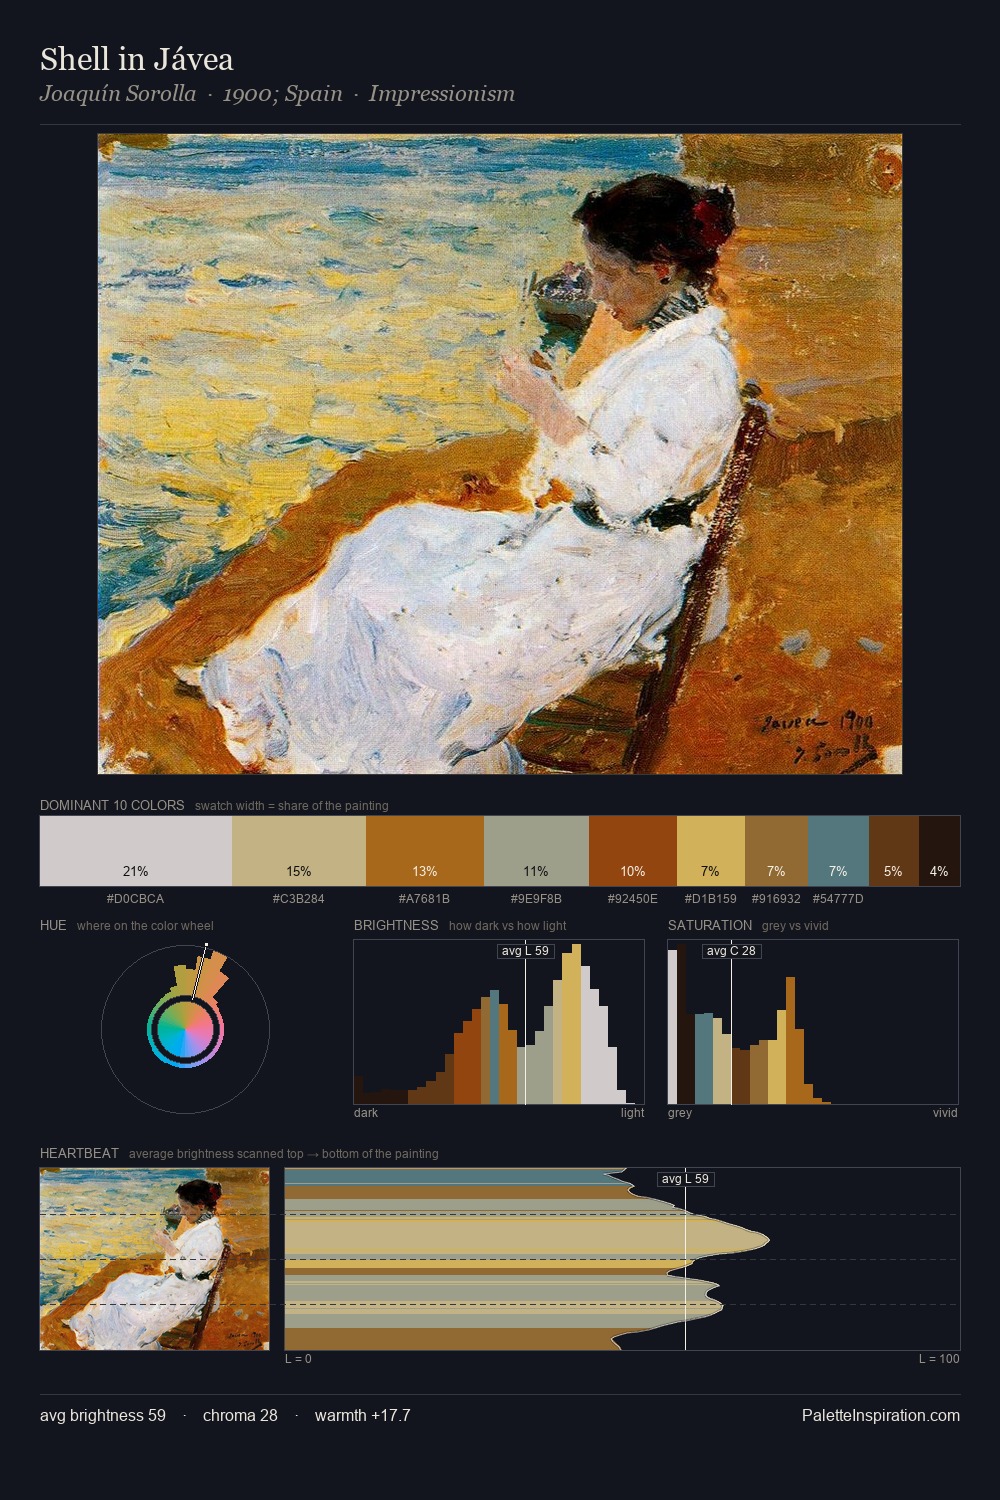1000x1500 pixels.
Task: Click the "DOMINANT 10 COLORS" heading
Action: coord(112,805)
